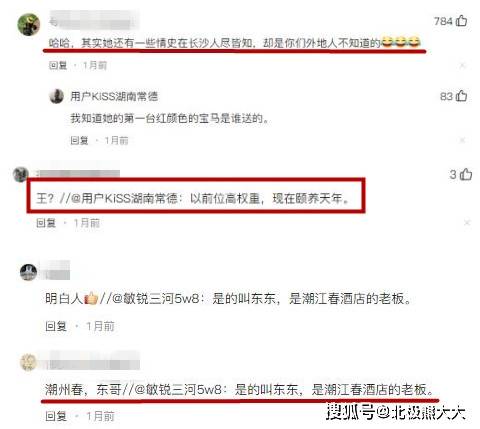Reply to the 王? comment

pos(46,223)
